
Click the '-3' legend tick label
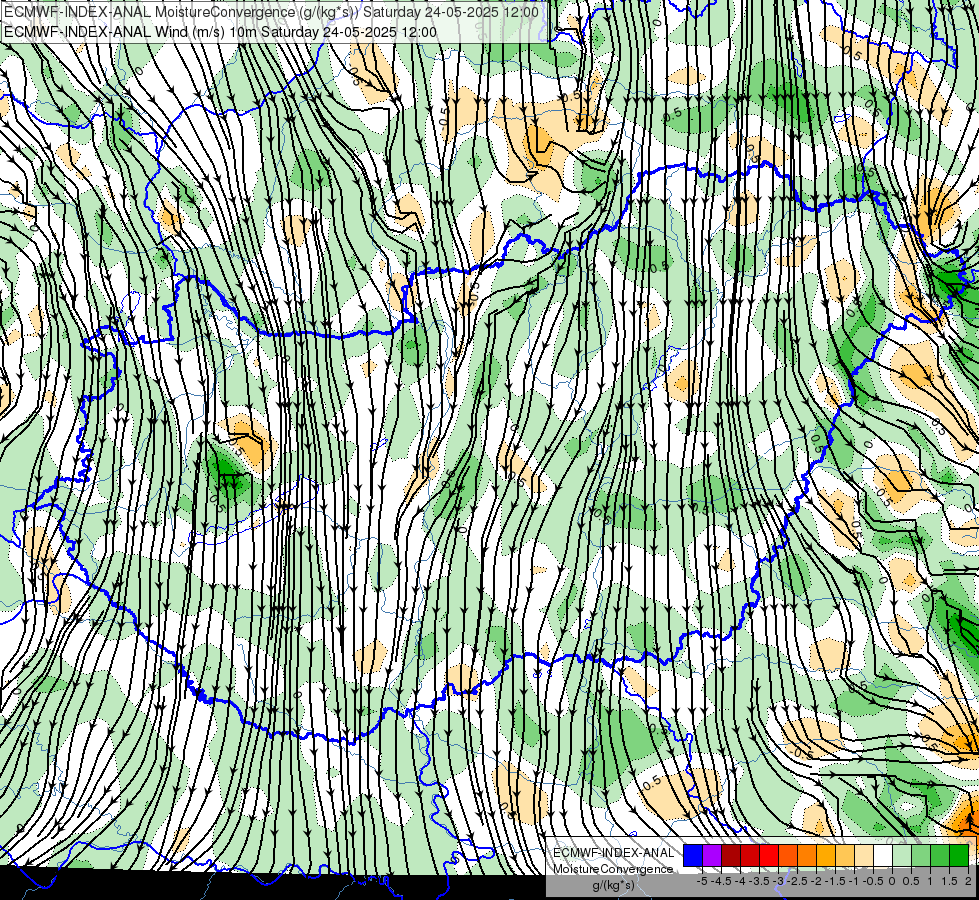(x=778, y=881)
